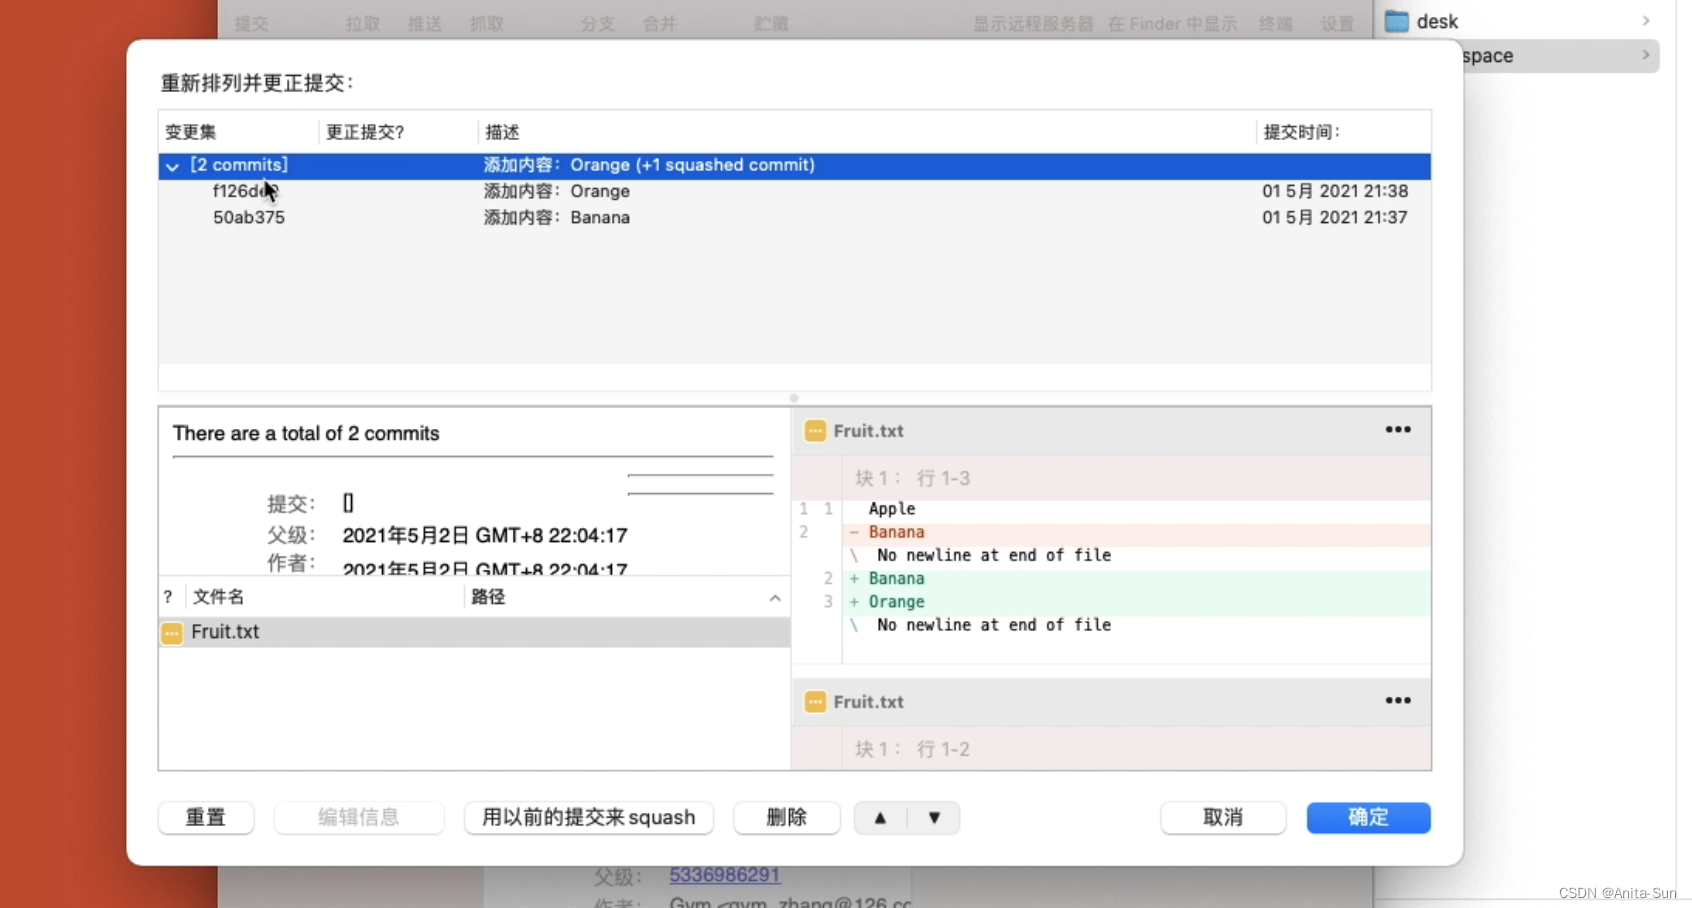
Task: Move commit up with the up arrow
Action: click(x=880, y=818)
